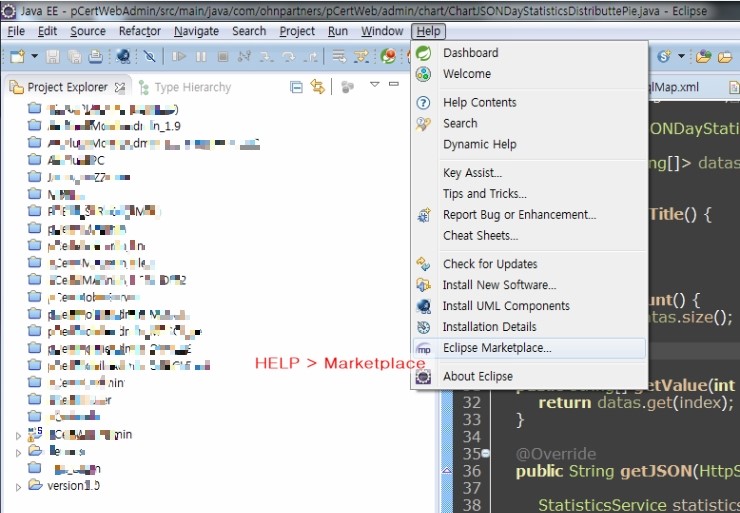Click the open-folder icon right of the Spring S dropdown arrow
Image resolution: width=740 pixels, height=513 pixels.
pos(703,57)
